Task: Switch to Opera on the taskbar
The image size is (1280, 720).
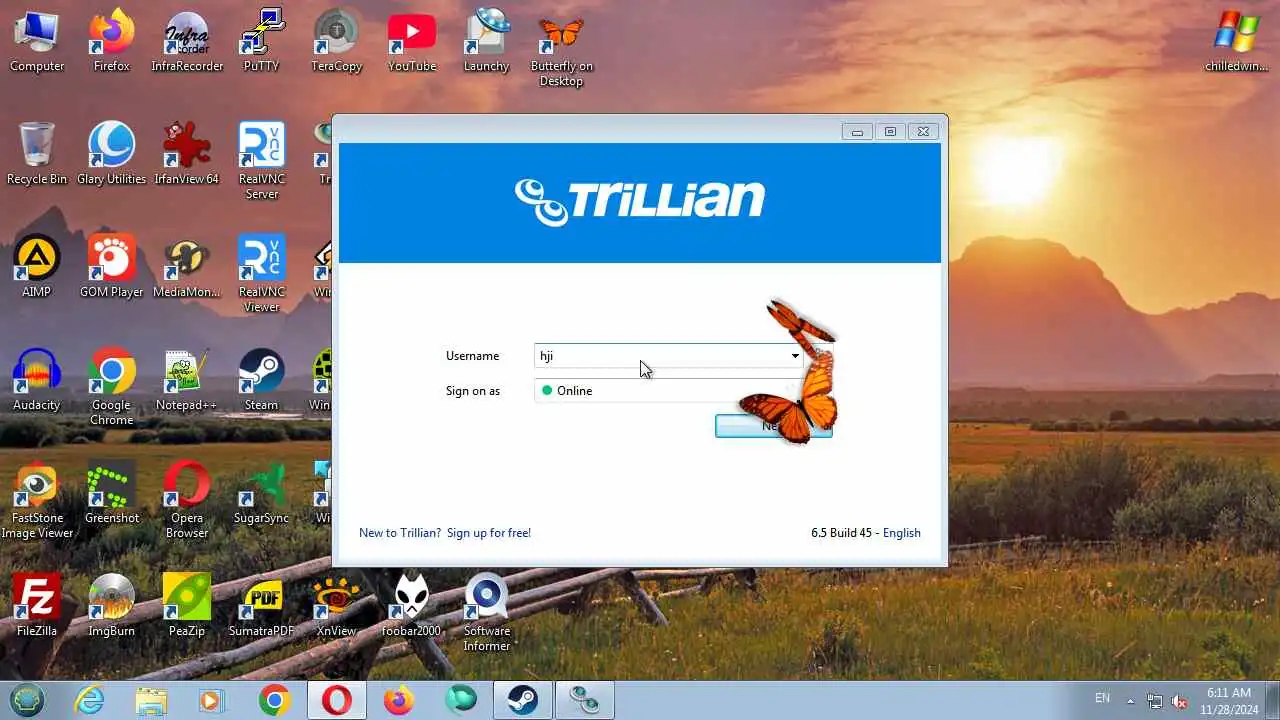Action: point(337,701)
